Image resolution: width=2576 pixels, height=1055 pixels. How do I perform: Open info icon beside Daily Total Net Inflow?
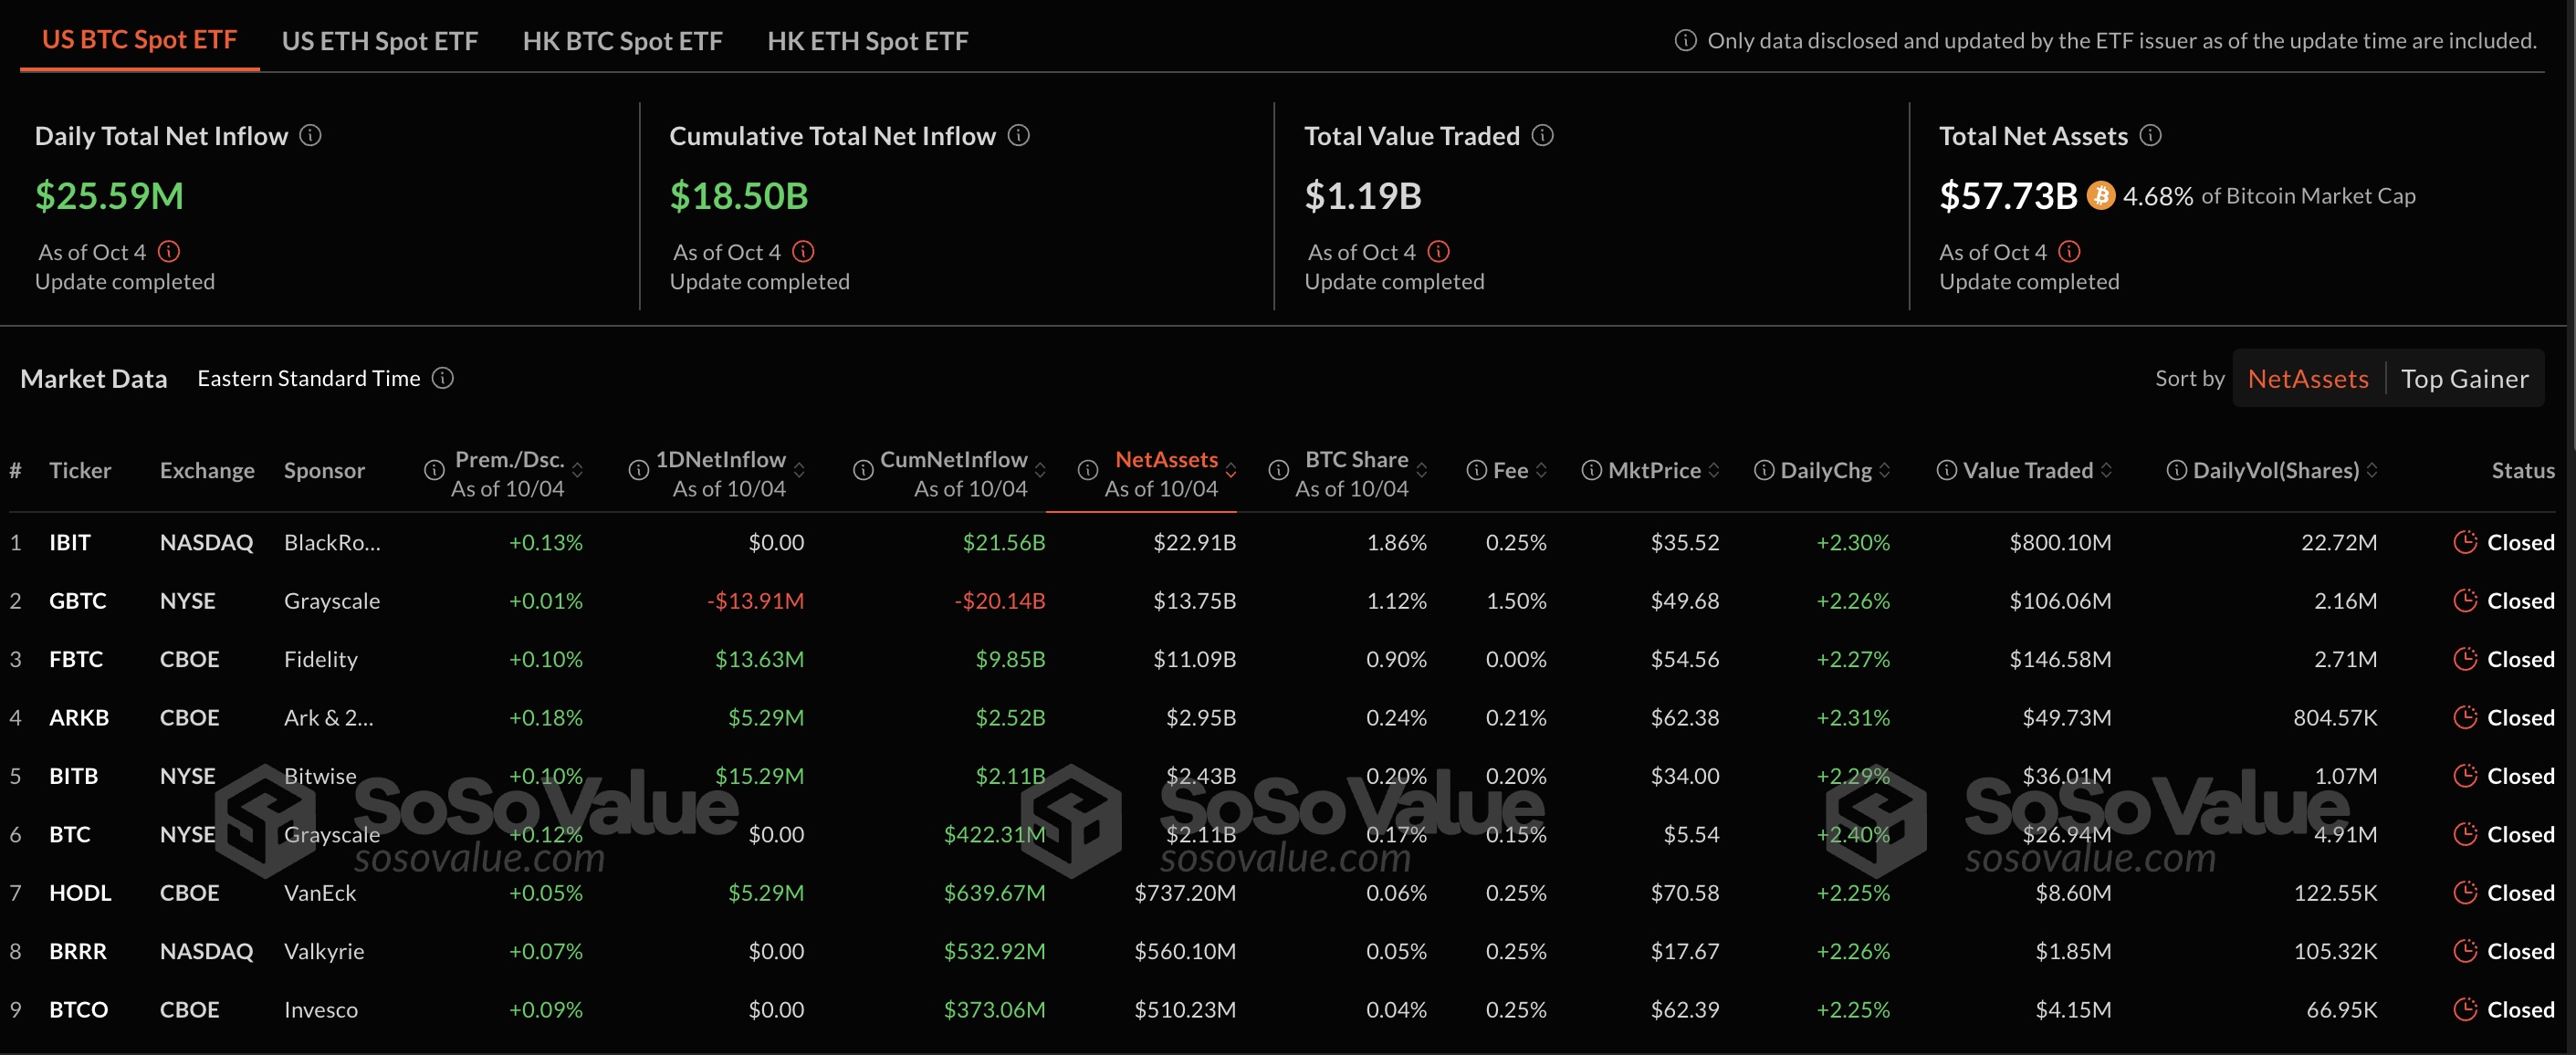tap(311, 135)
